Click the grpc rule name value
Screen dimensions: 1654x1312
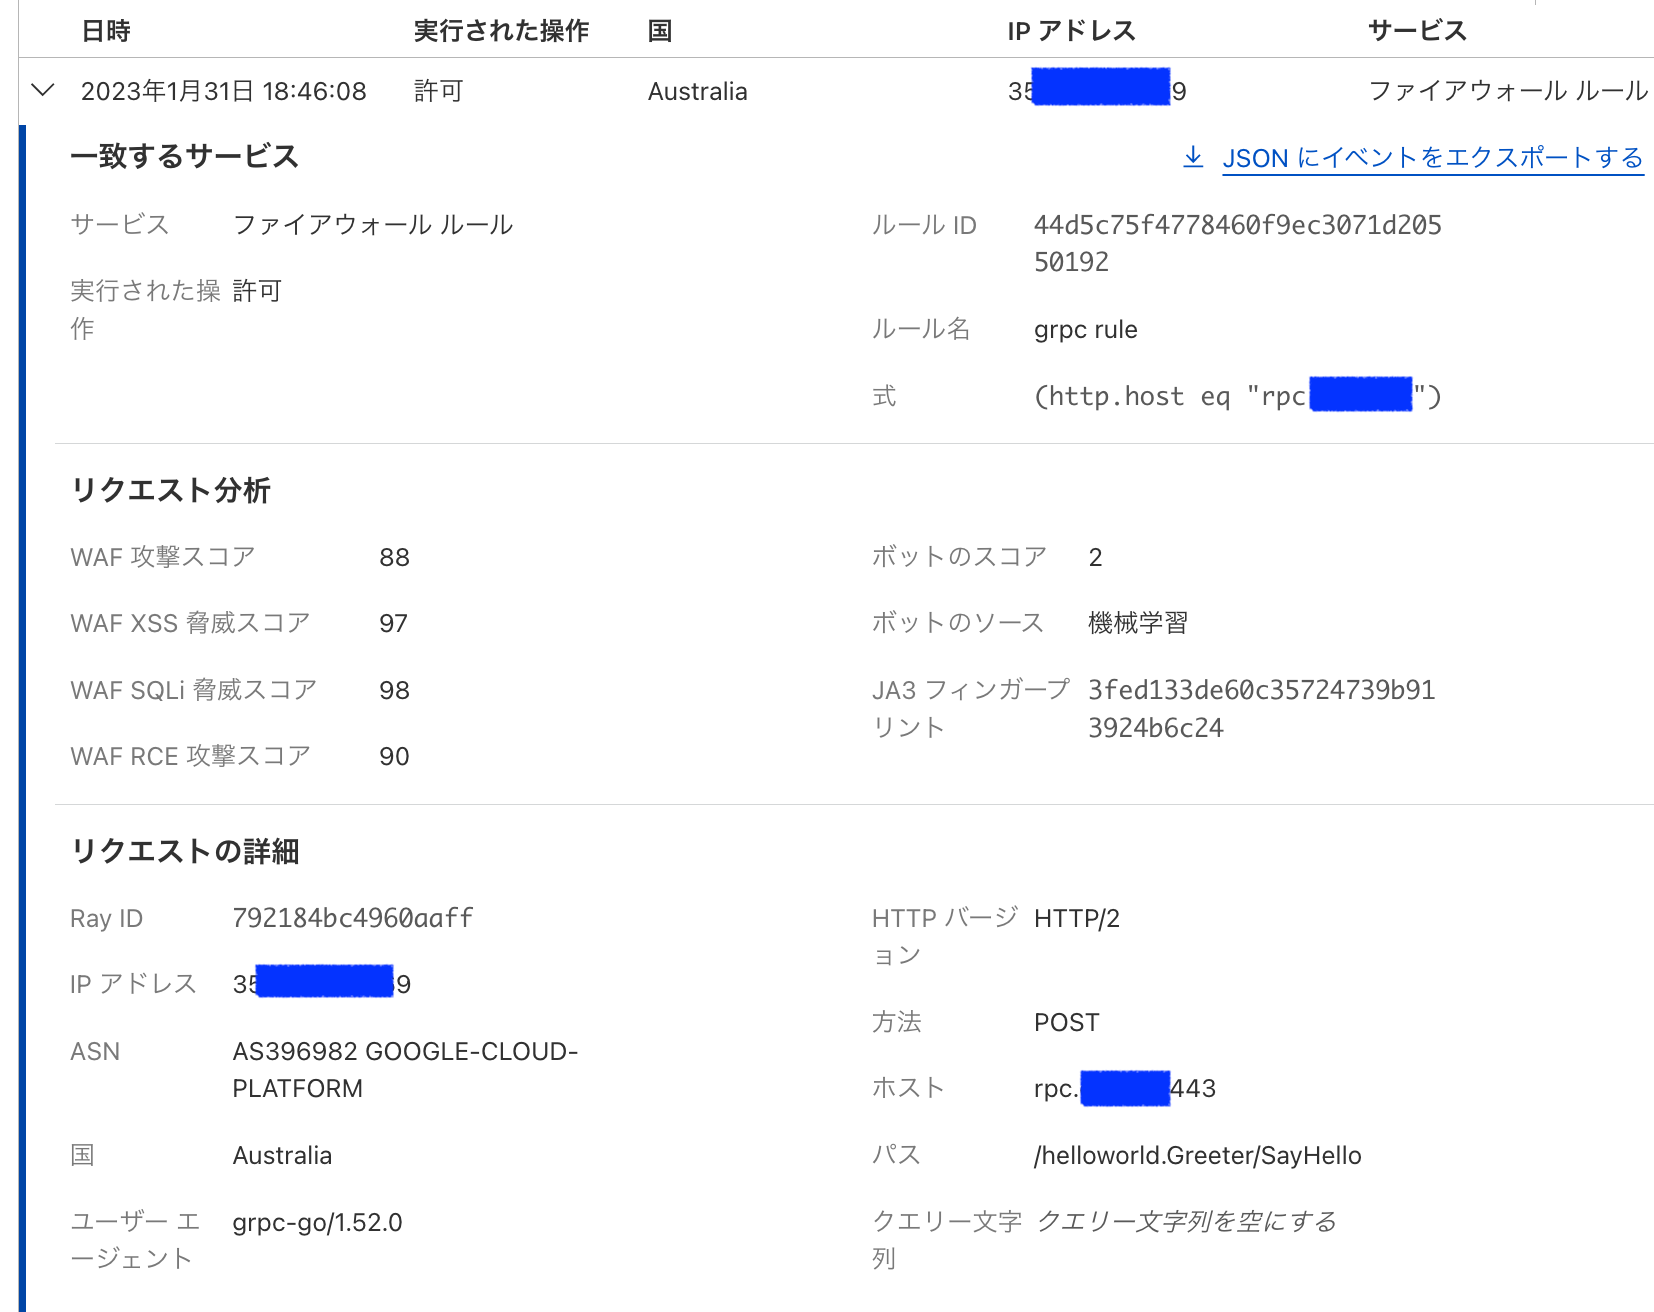pyautogui.click(x=1086, y=329)
